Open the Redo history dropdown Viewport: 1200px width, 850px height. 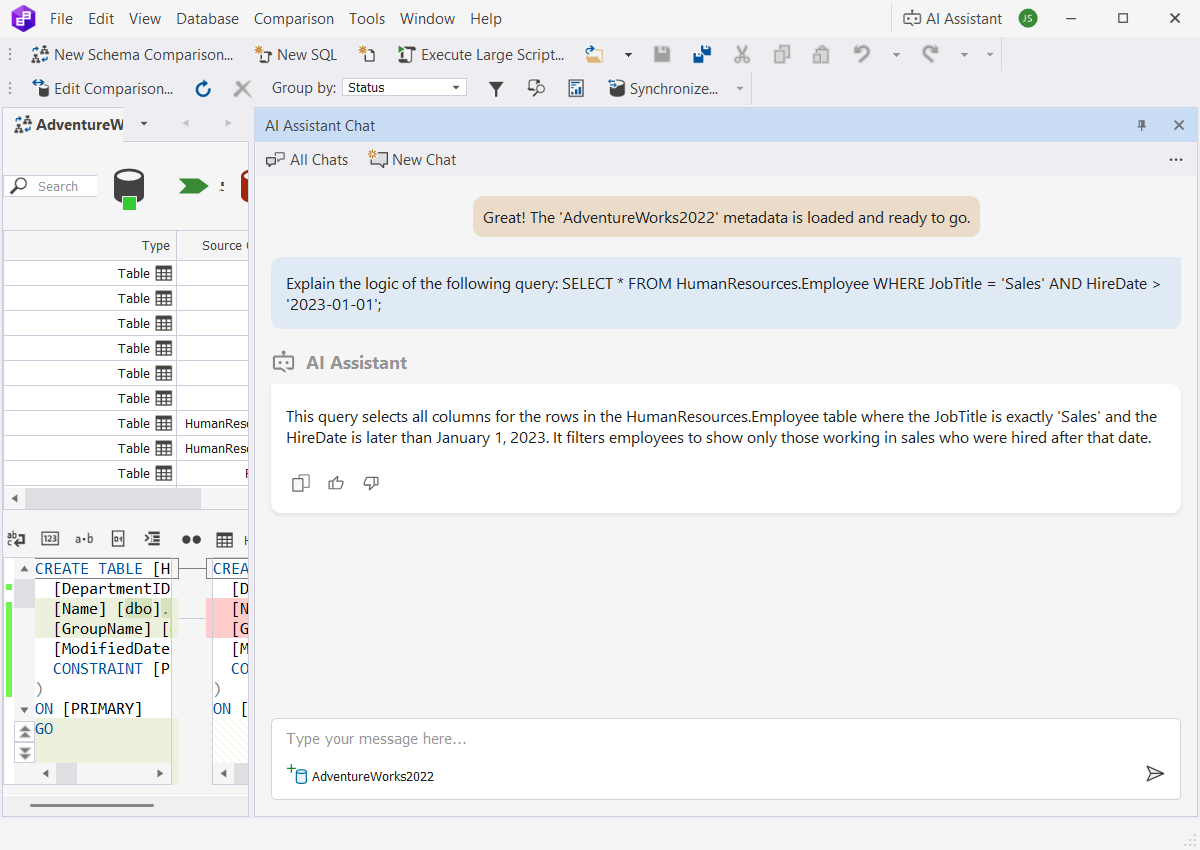(x=964, y=55)
